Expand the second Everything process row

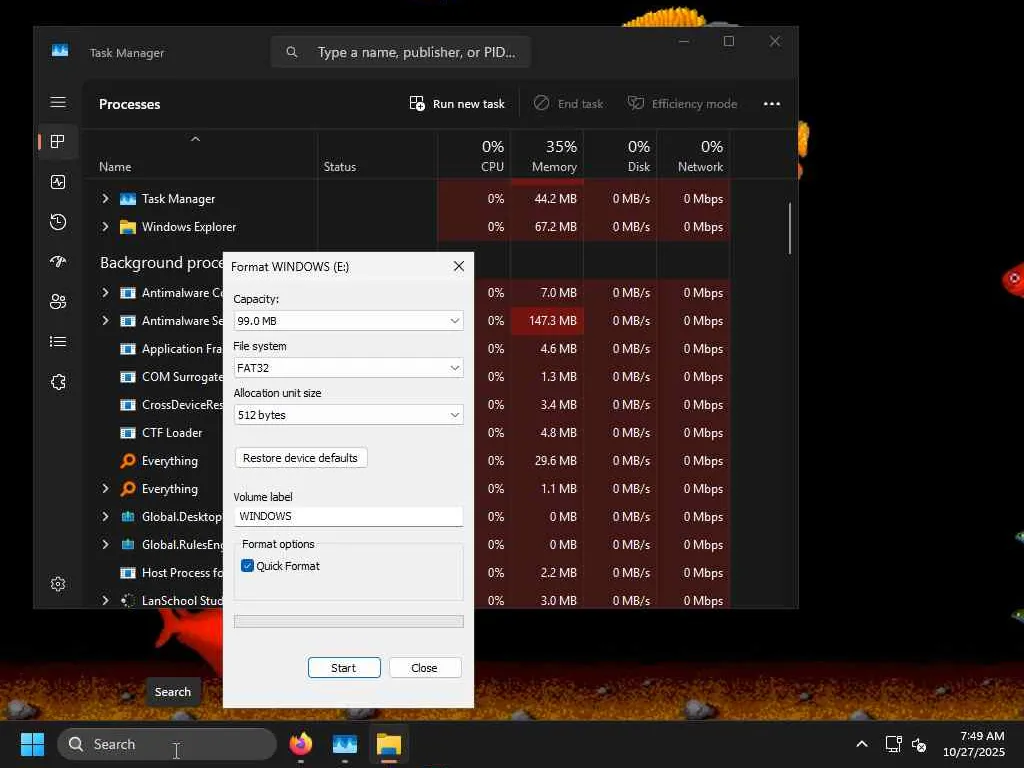[x=105, y=488]
